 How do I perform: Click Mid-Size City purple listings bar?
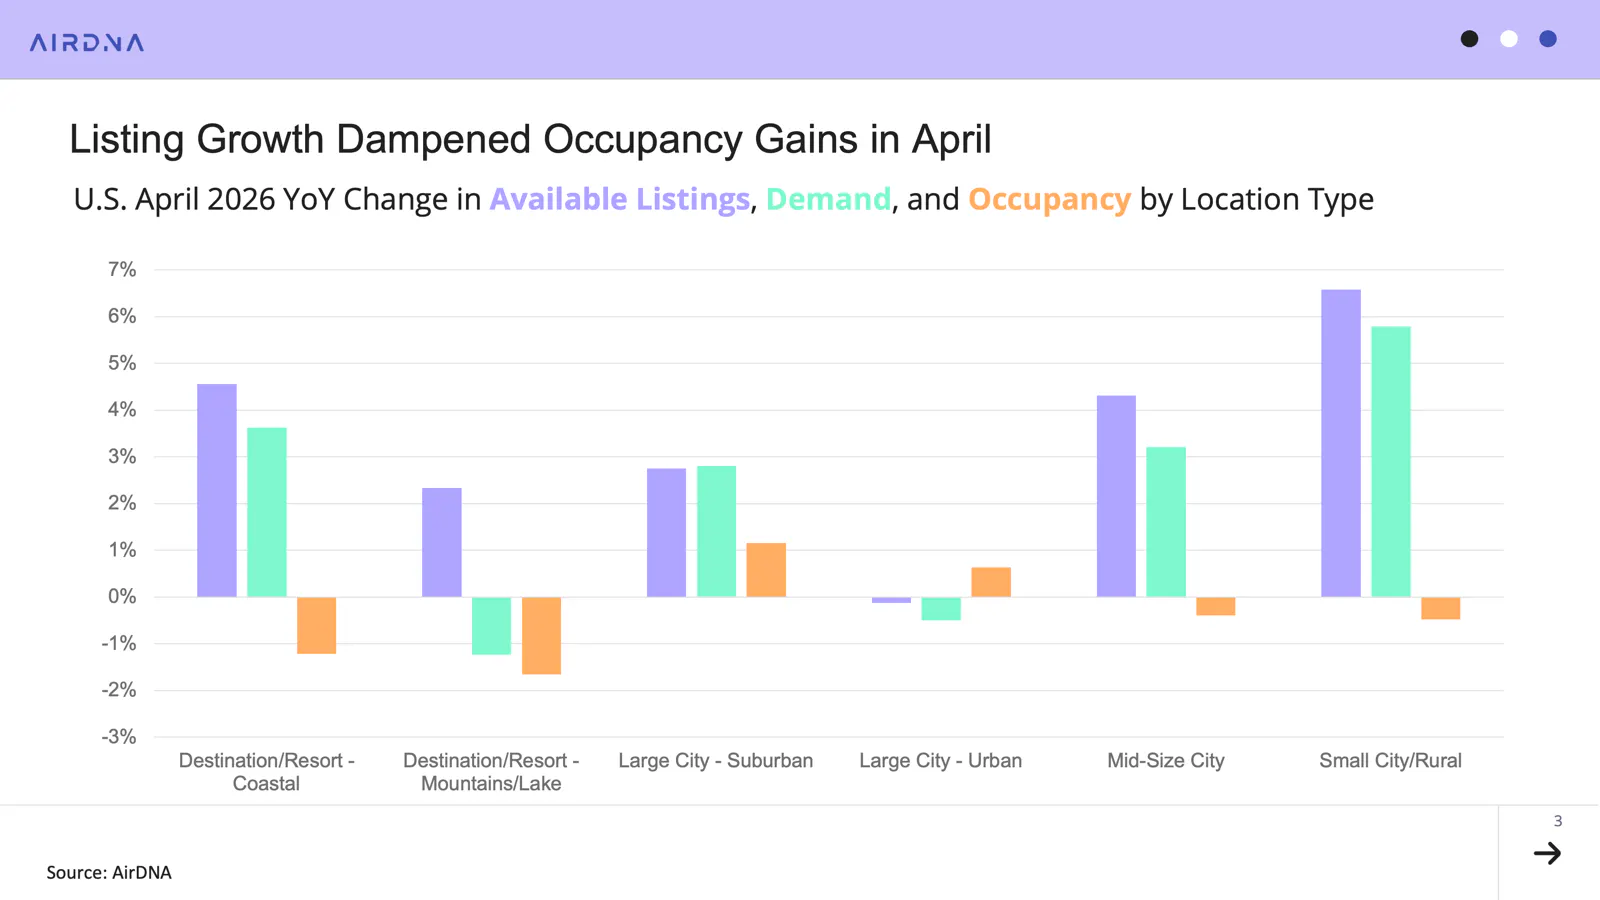pyautogui.click(x=1116, y=496)
